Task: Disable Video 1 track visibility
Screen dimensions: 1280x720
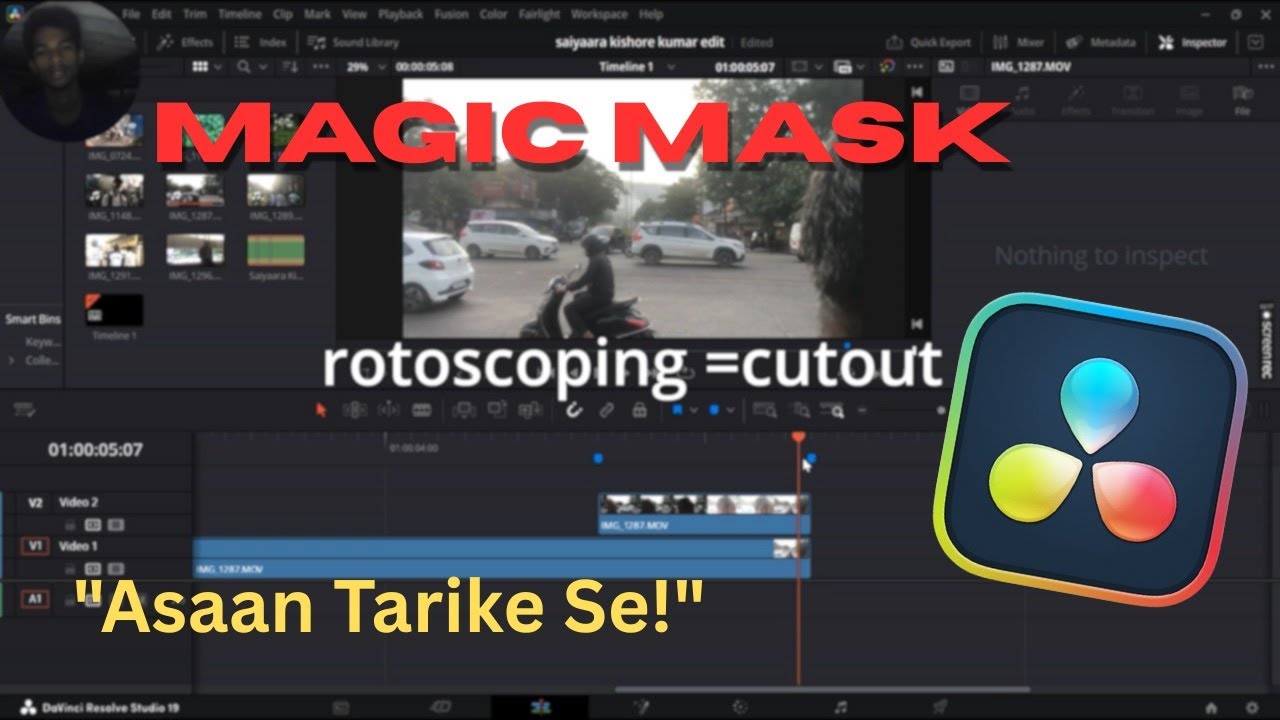Action: (115, 567)
